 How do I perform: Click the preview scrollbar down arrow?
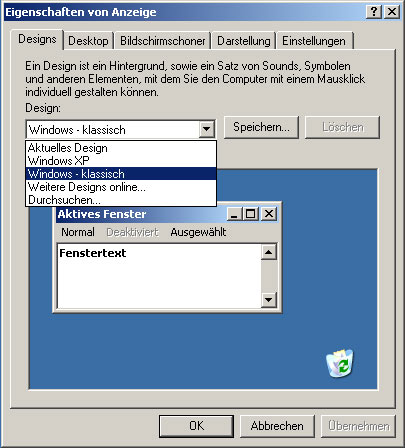tap(269, 300)
